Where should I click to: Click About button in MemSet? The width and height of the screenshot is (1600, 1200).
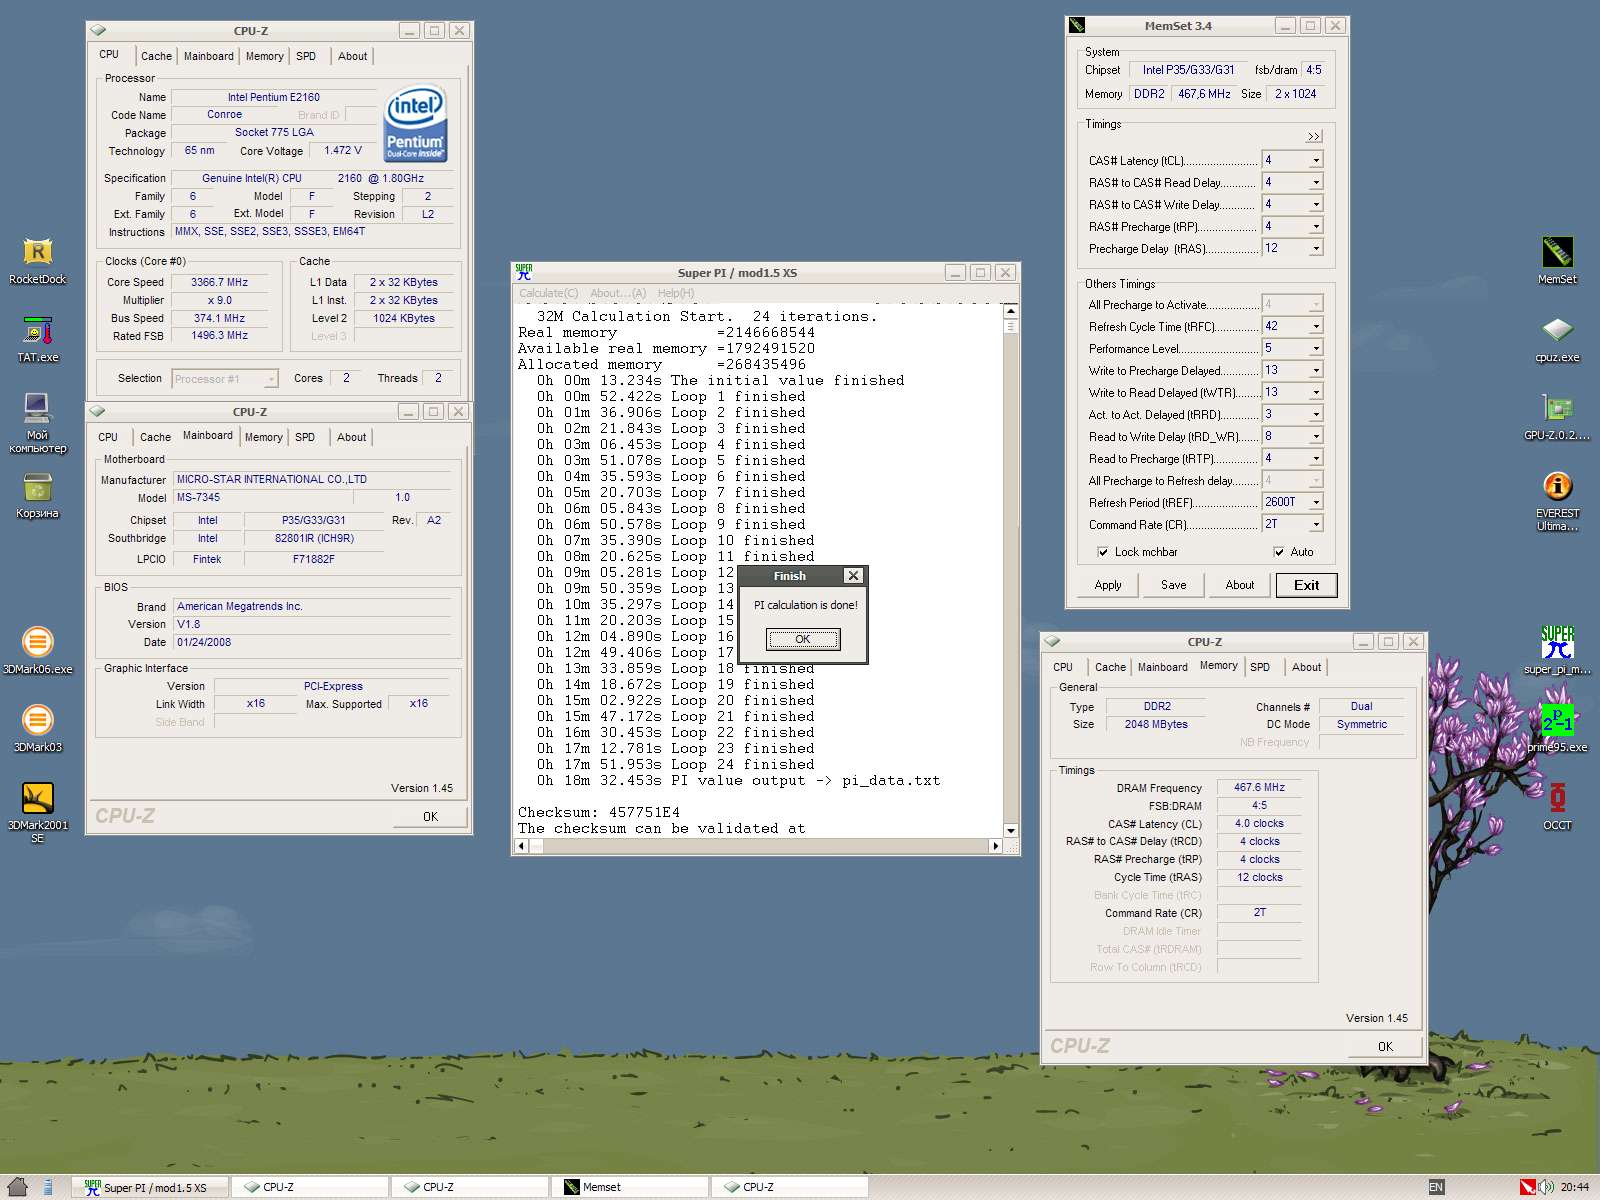1240,585
